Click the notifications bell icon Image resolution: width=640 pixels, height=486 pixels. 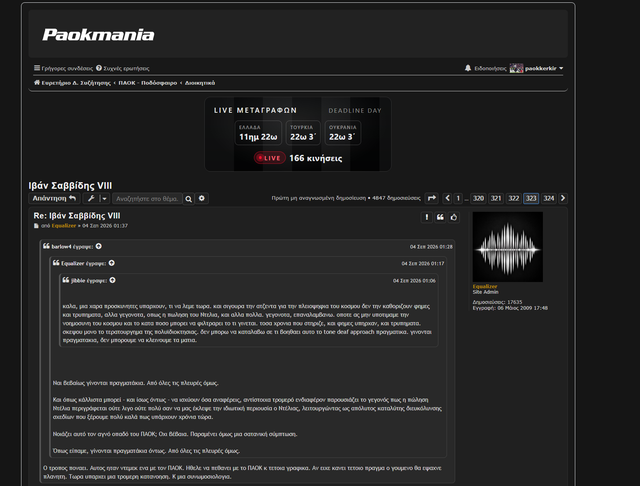point(468,68)
